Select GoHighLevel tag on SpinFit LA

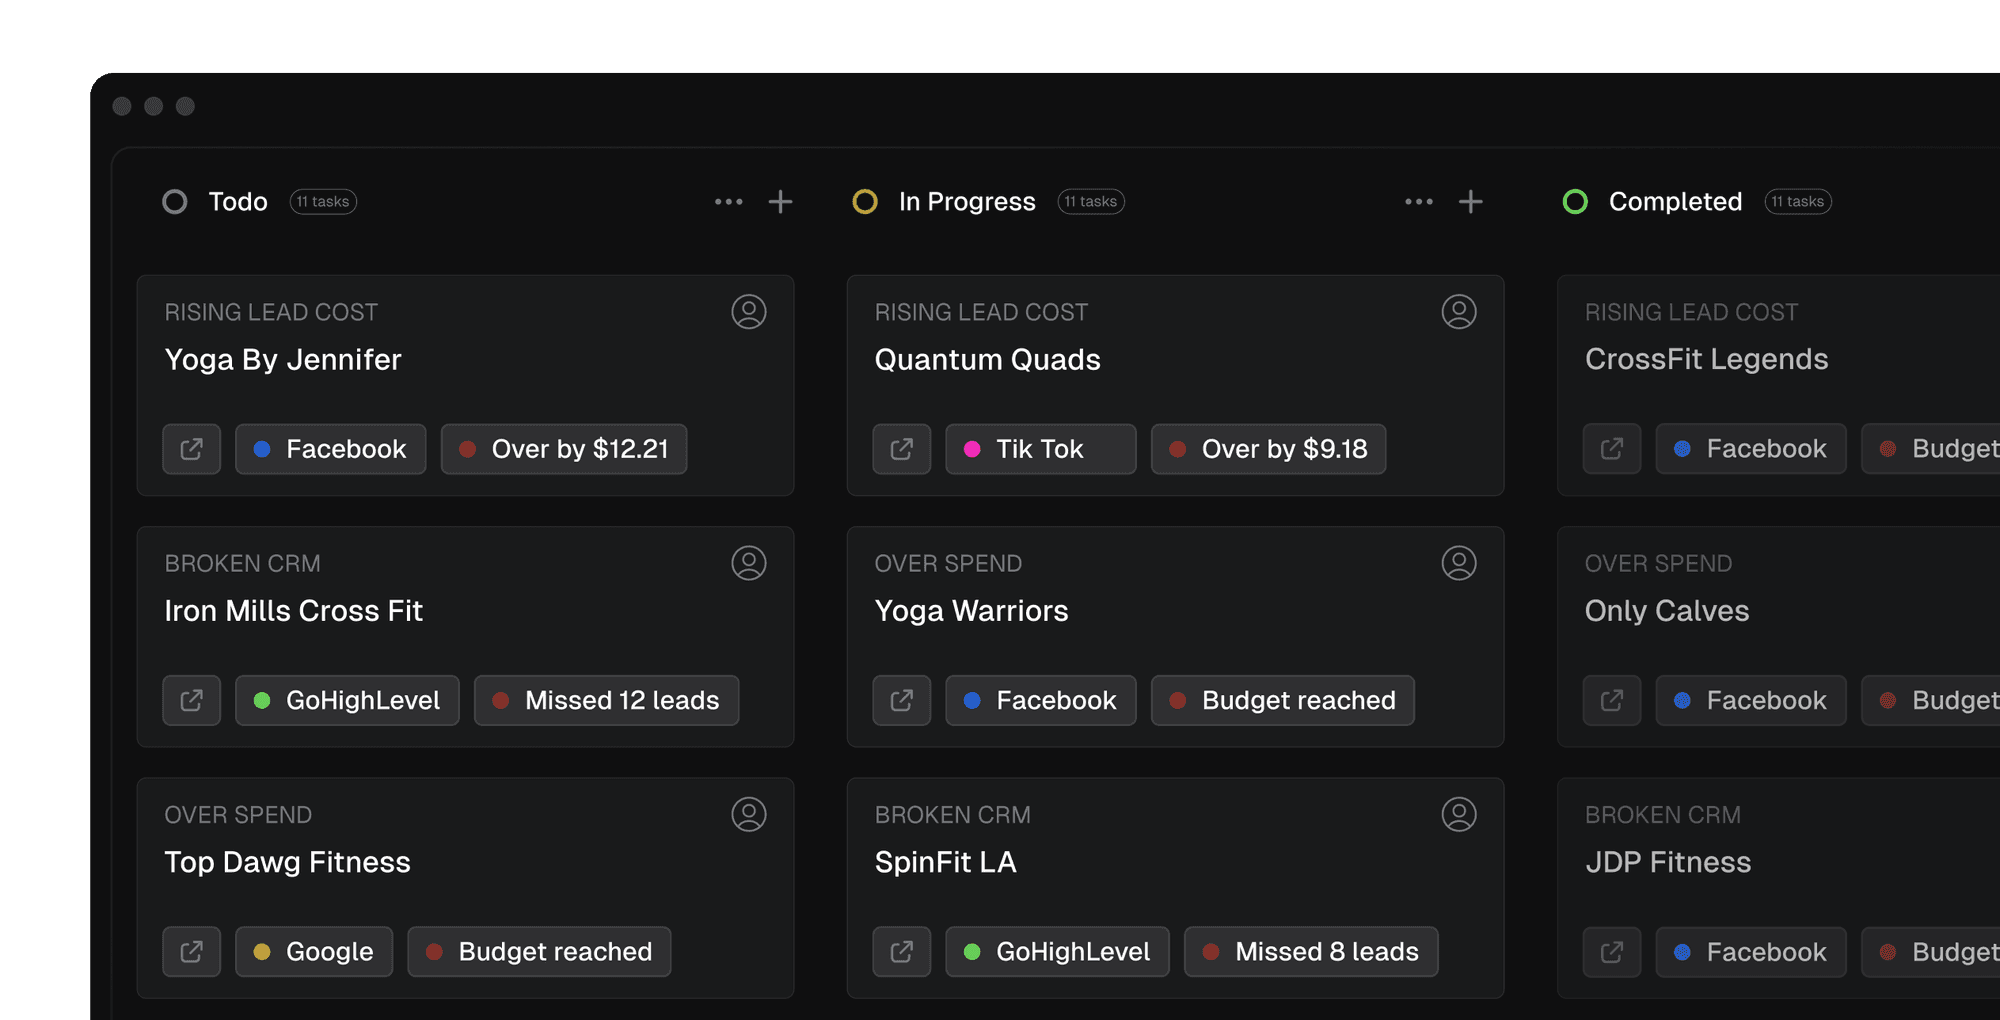click(1057, 952)
